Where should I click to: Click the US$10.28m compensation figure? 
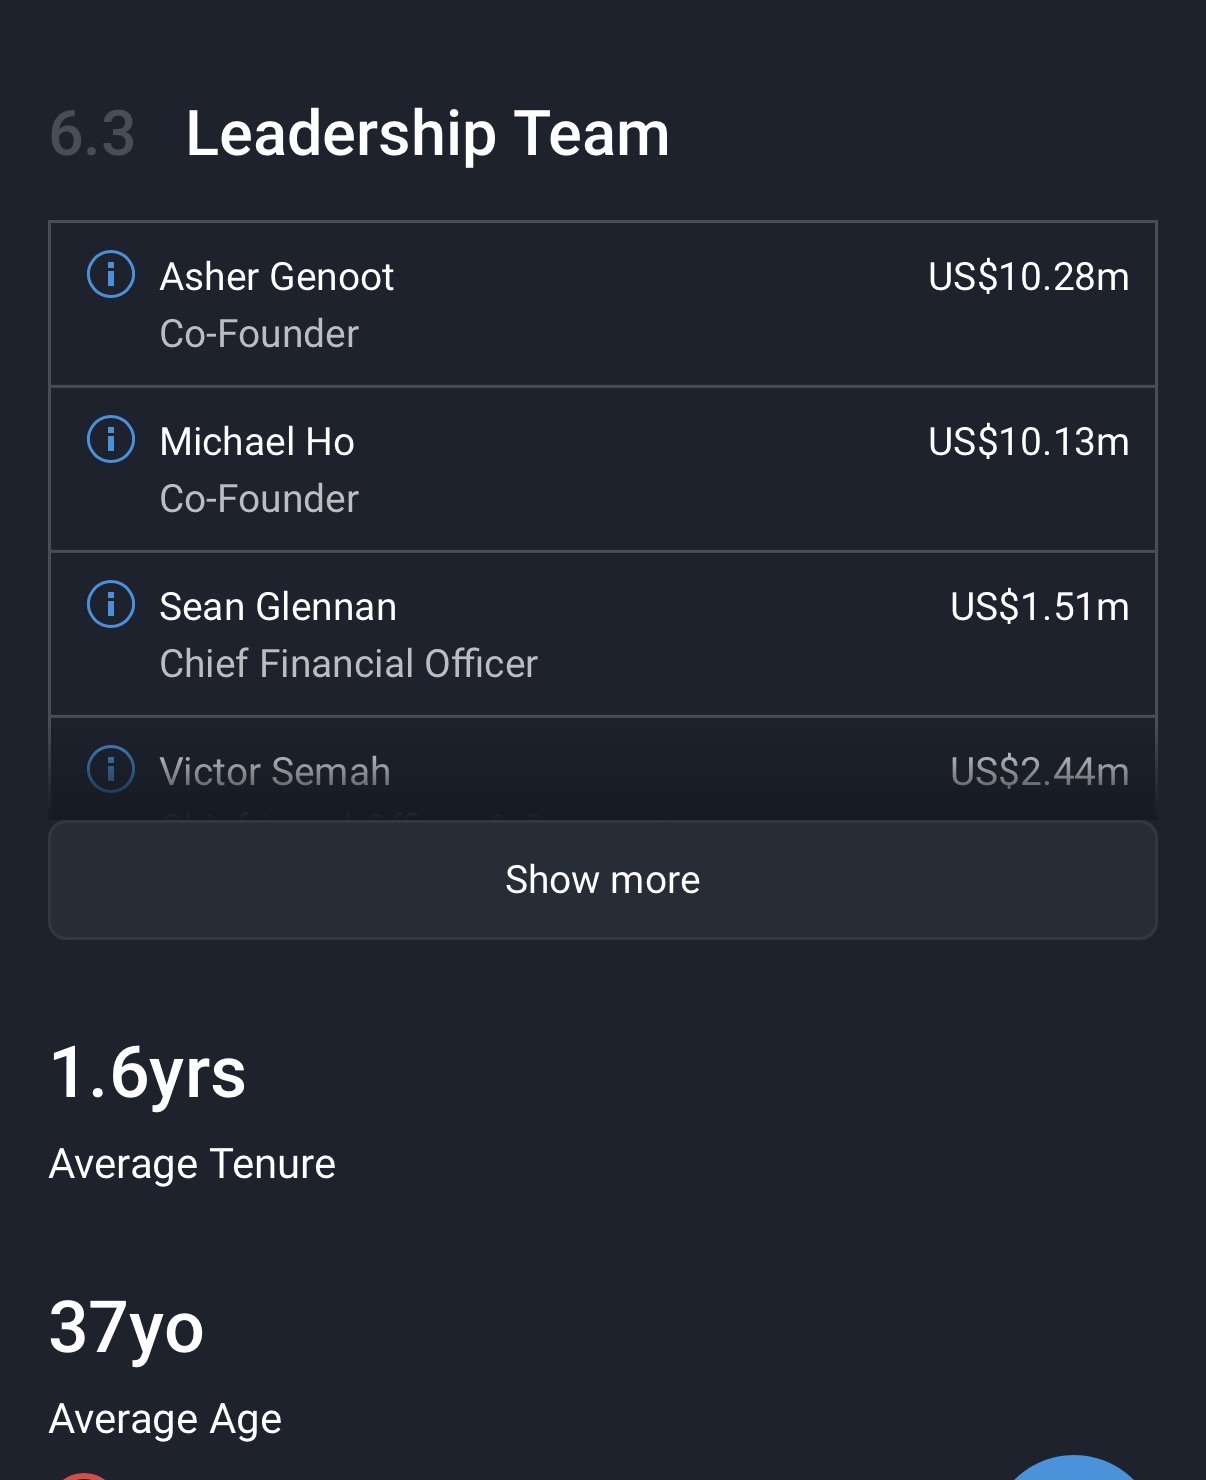click(1028, 277)
